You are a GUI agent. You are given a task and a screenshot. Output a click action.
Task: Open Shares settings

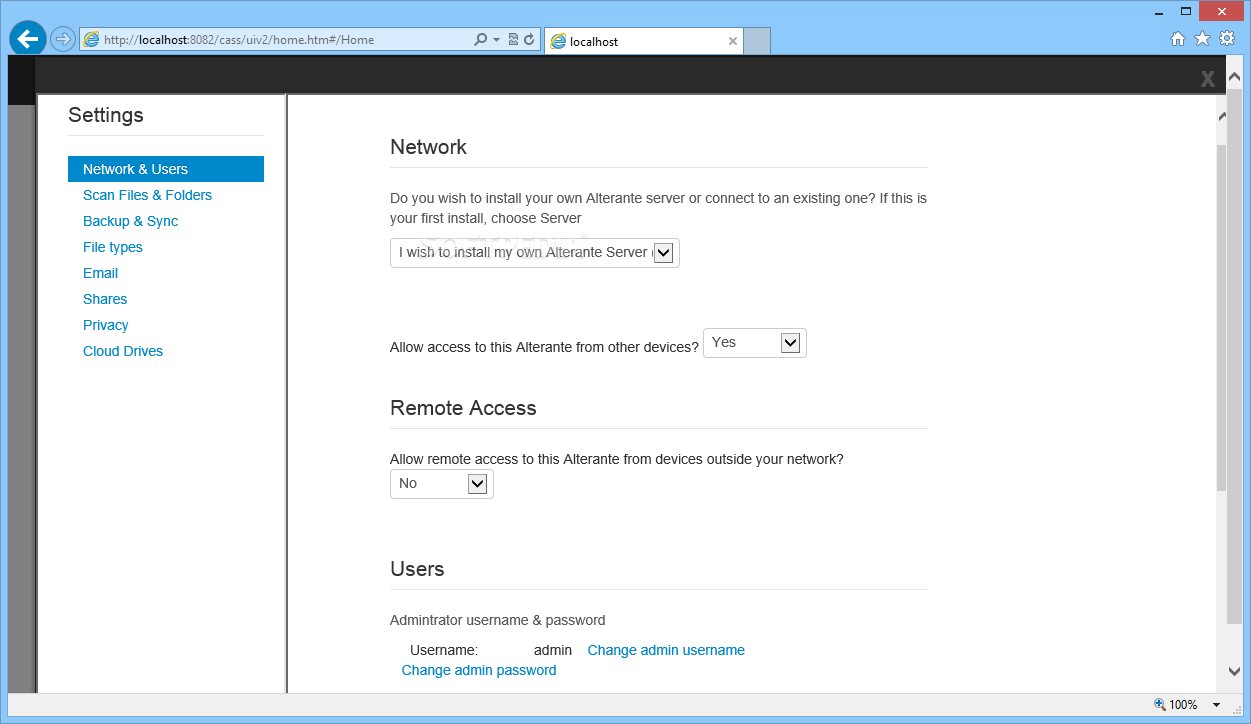click(105, 299)
